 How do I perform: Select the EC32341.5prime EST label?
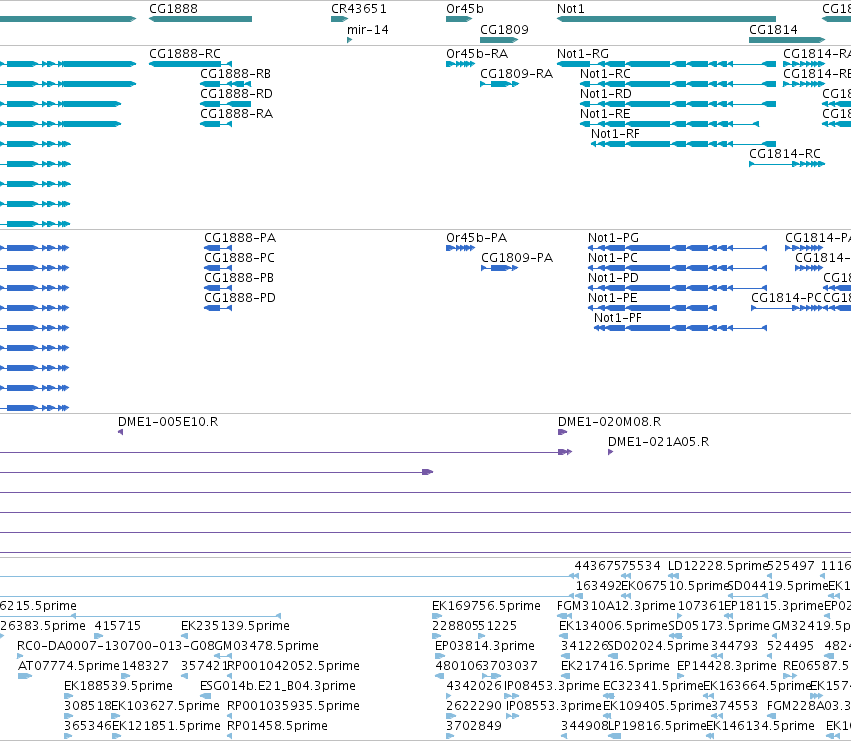[653, 686]
